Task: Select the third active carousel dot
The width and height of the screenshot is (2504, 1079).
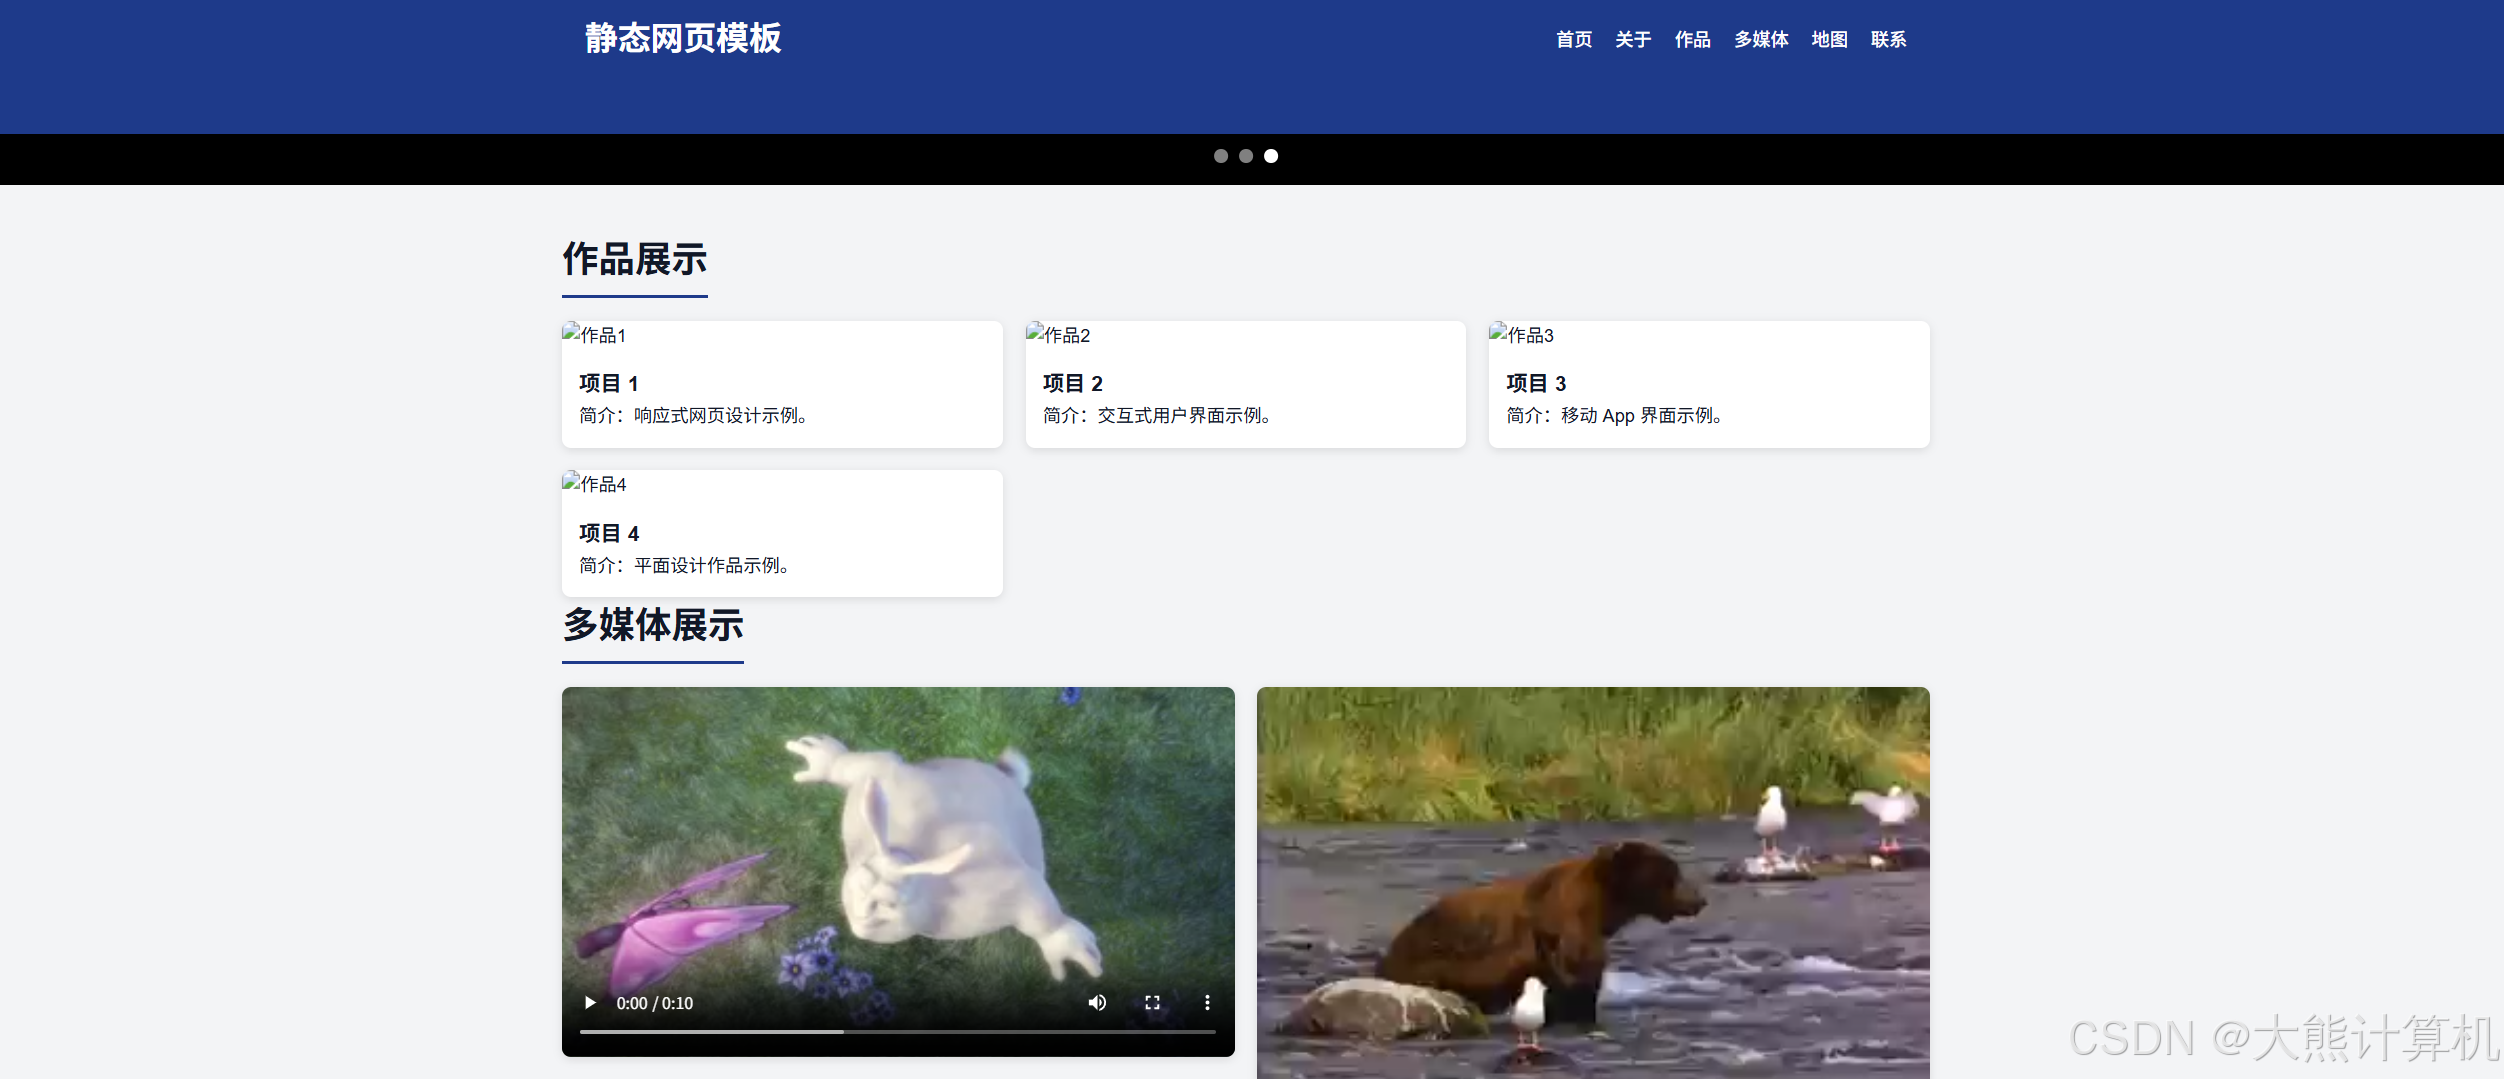Action: [1271, 156]
